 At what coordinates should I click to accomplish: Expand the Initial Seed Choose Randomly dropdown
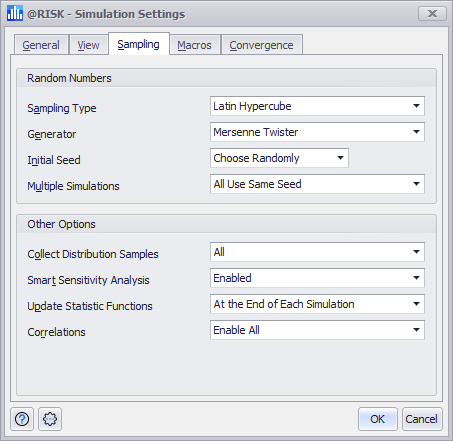pos(279,158)
